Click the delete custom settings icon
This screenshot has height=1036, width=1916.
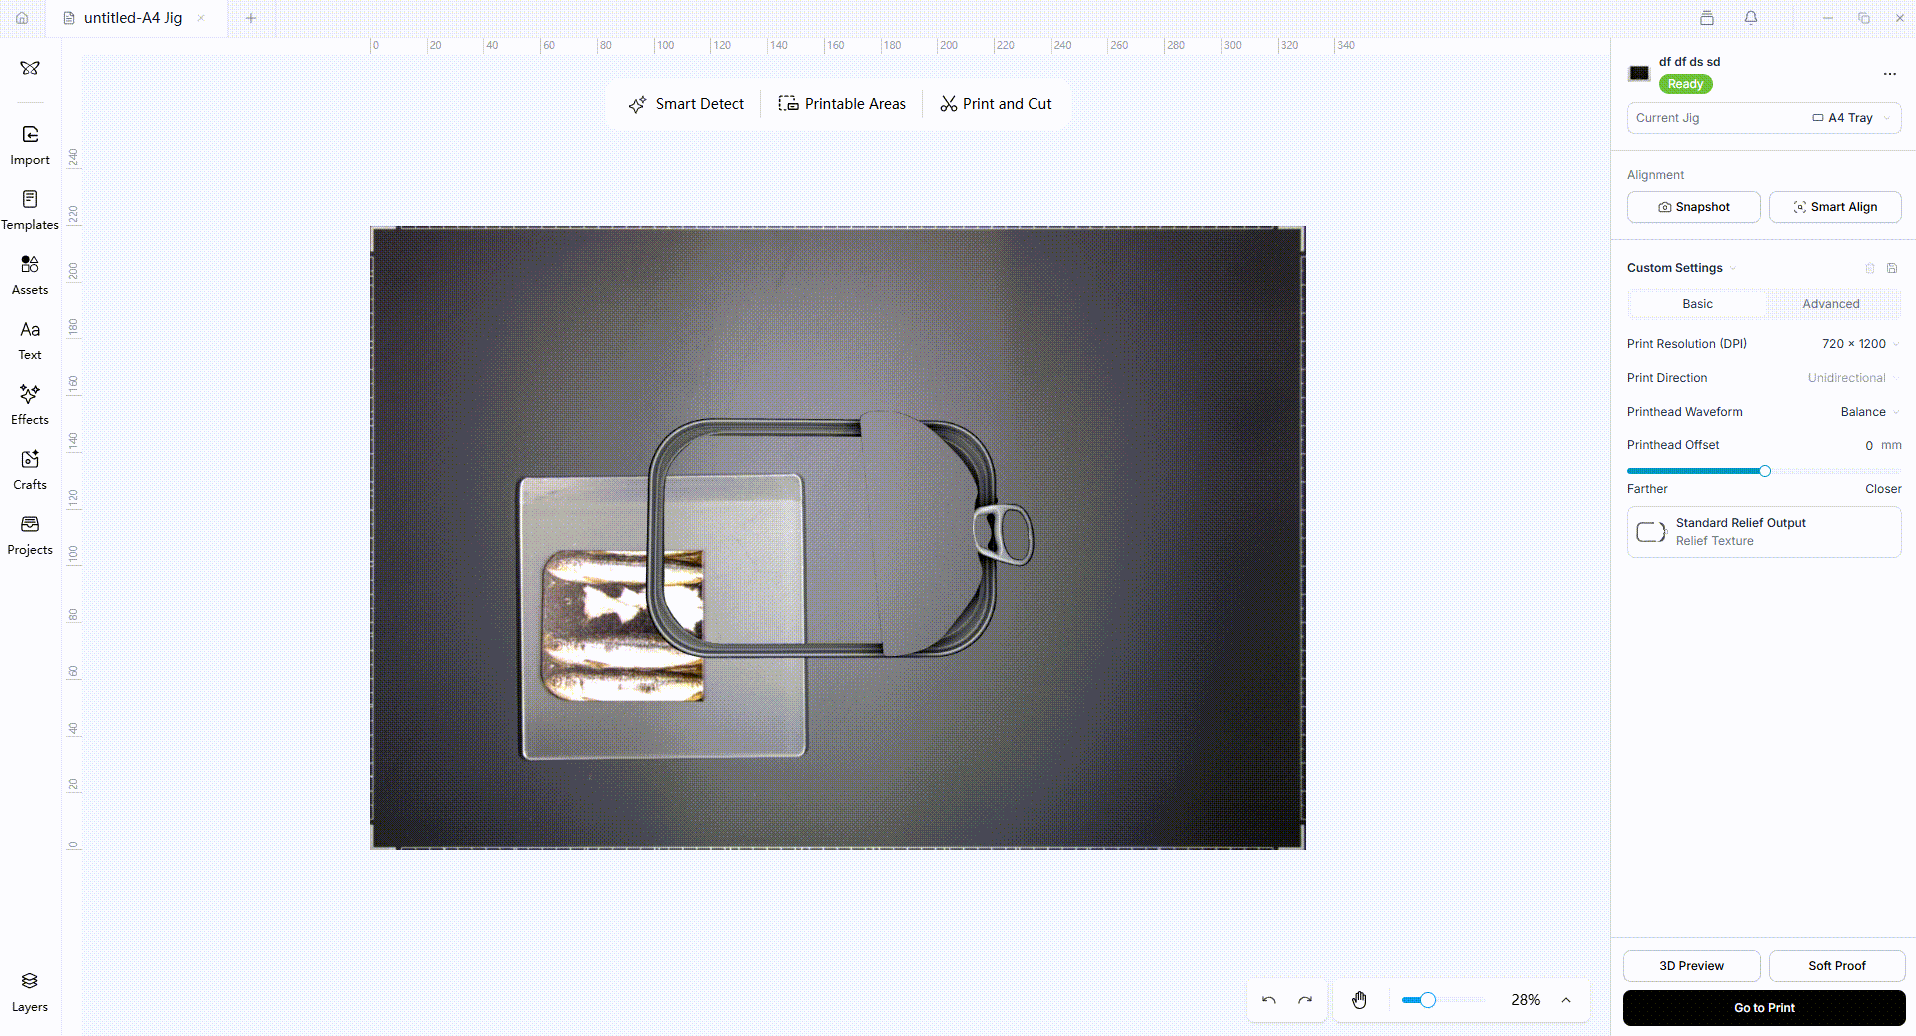click(x=1870, y=268)
